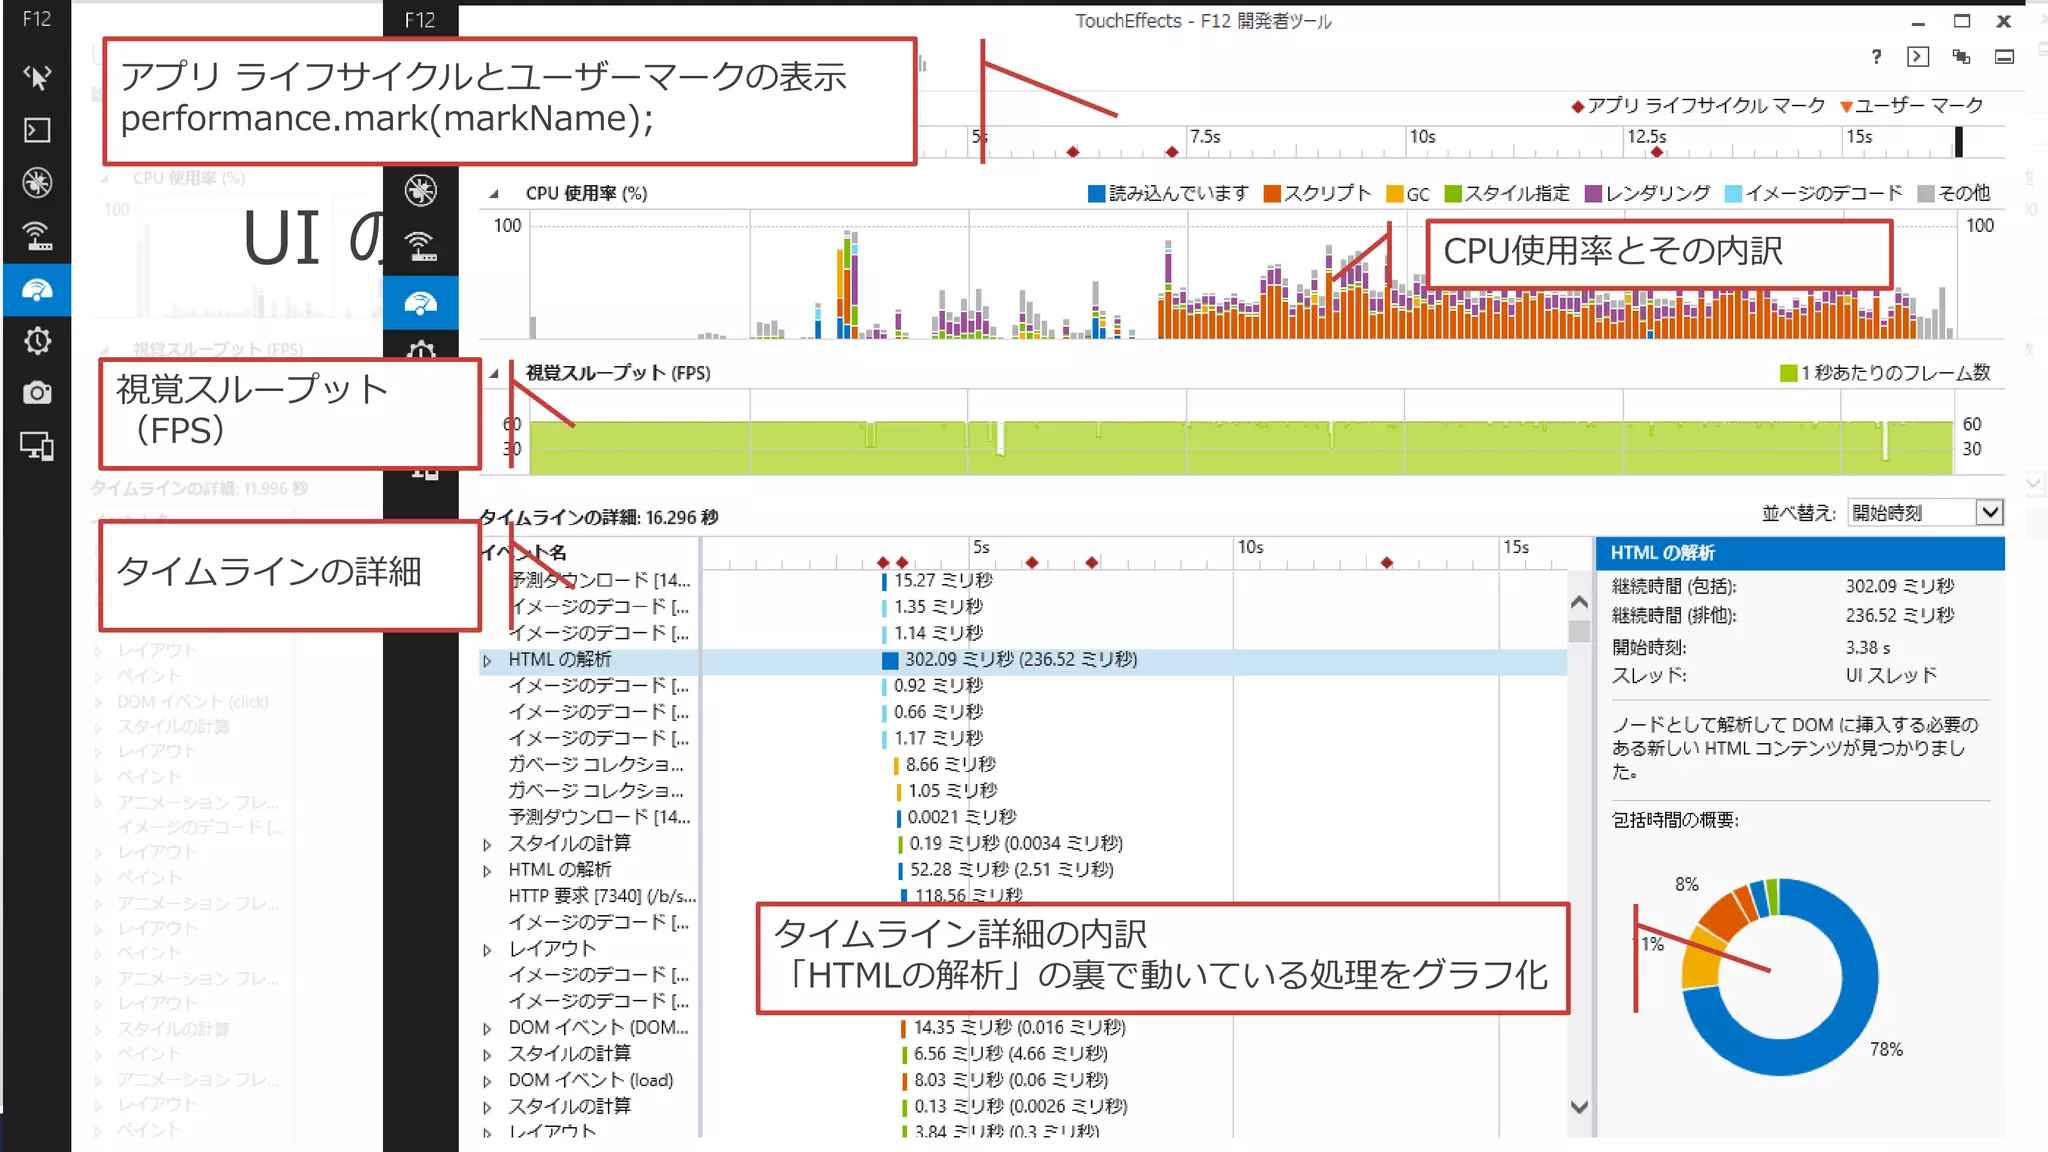Click the pin tools icon in the top right
The height and width of the screenshot is (1152, 2048).
[x=1961, y=57]
